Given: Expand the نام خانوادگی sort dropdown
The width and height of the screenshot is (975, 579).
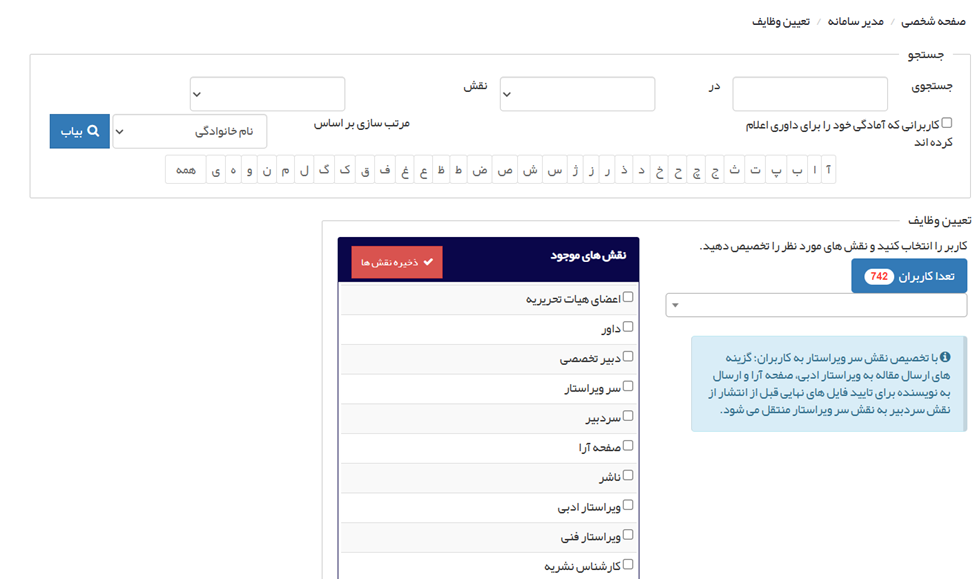Looking at the screenshot, I should (x=189, y=131).
